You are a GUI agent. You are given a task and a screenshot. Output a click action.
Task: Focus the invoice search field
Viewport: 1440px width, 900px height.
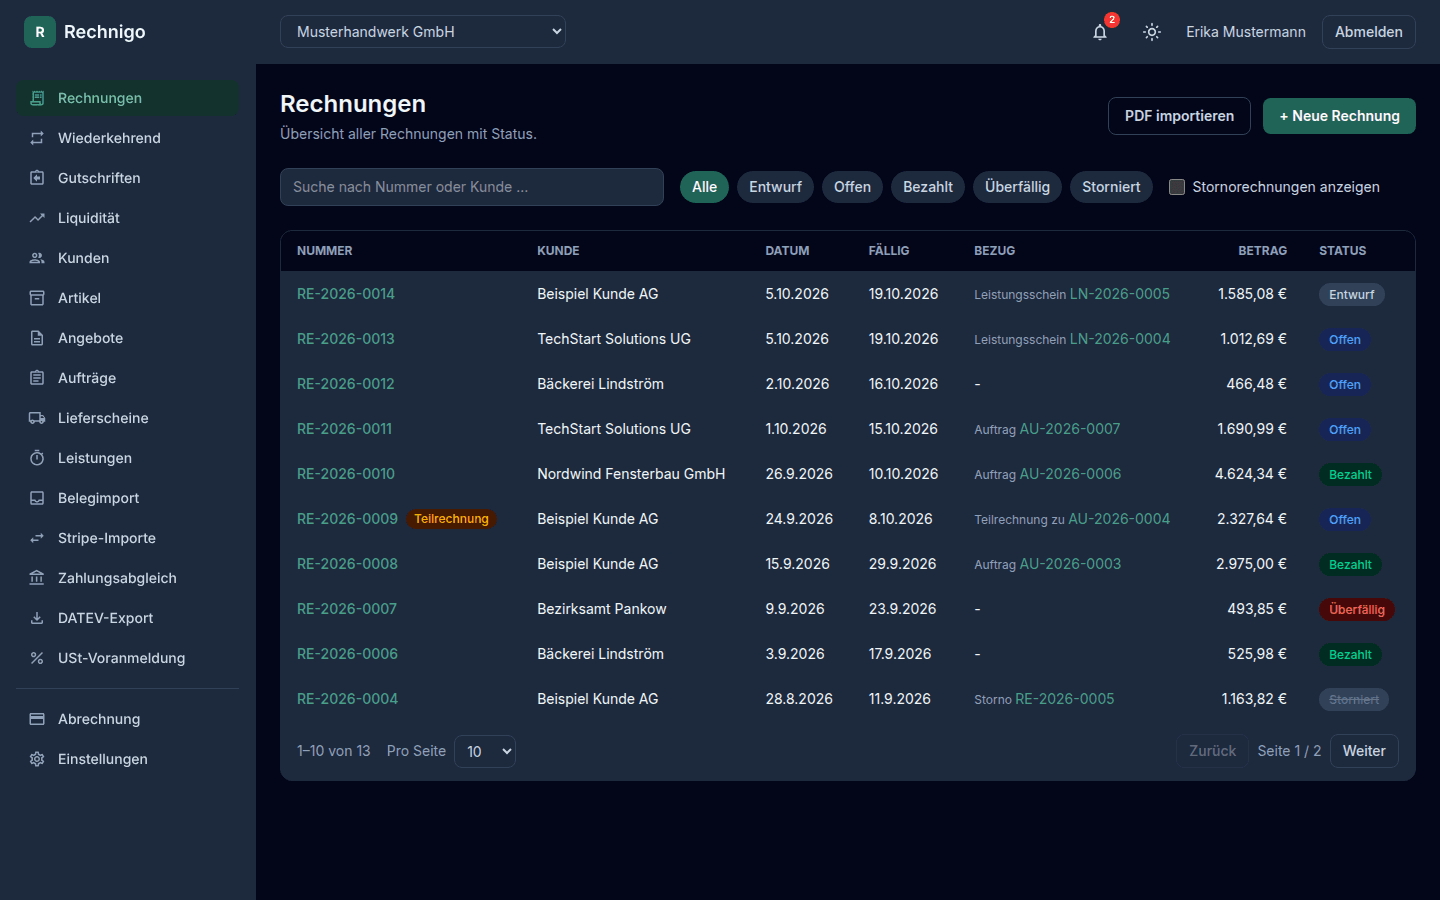(x=472, y=187)
